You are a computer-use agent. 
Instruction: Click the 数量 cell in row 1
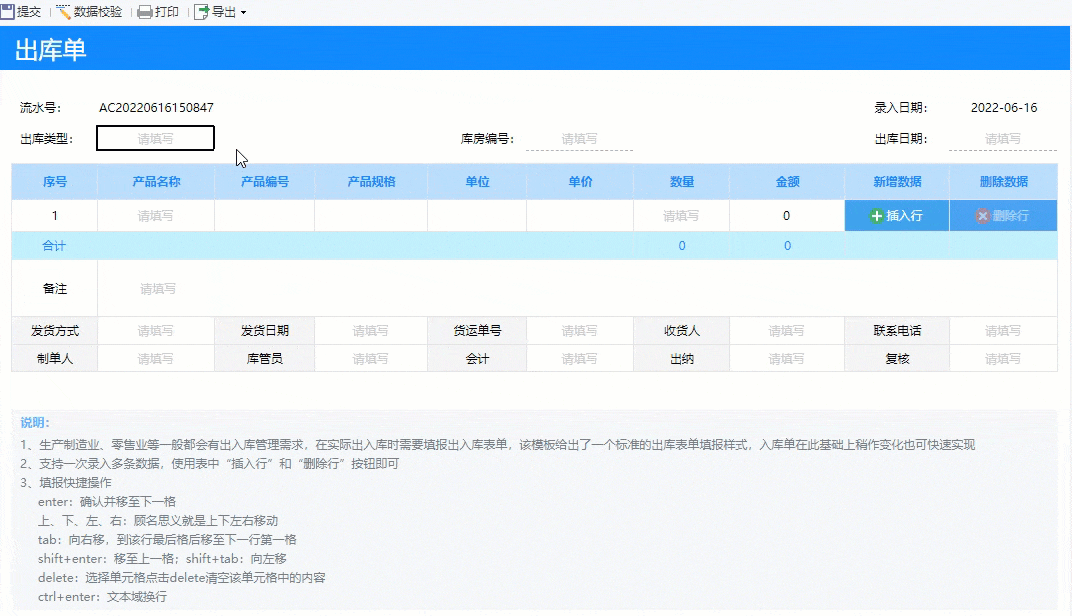tap(681, 216)
